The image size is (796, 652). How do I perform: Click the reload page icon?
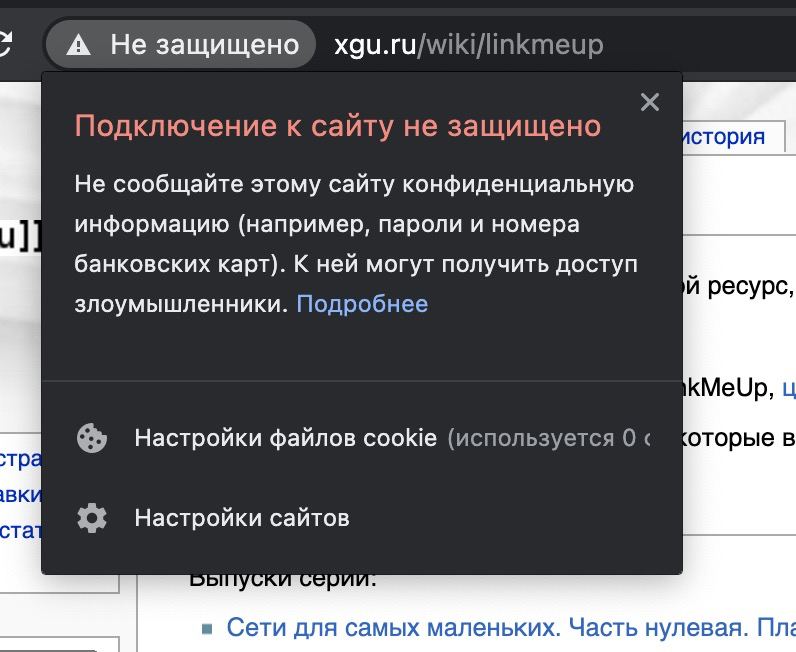point(4,44)
